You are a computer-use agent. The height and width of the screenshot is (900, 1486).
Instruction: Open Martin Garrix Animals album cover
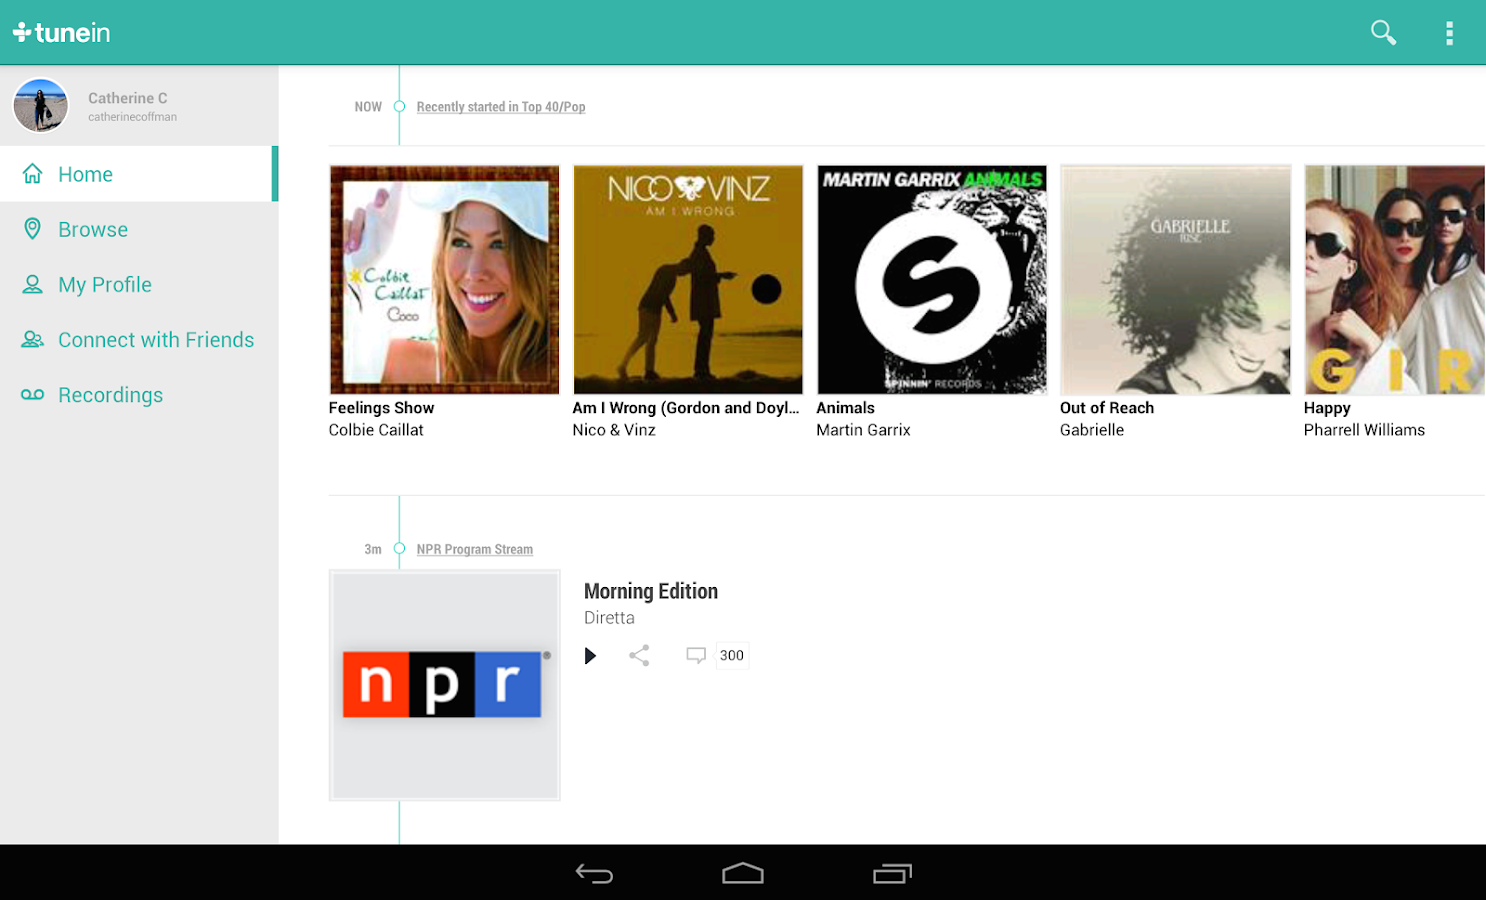pyautogui.click(x=932, y=280)
